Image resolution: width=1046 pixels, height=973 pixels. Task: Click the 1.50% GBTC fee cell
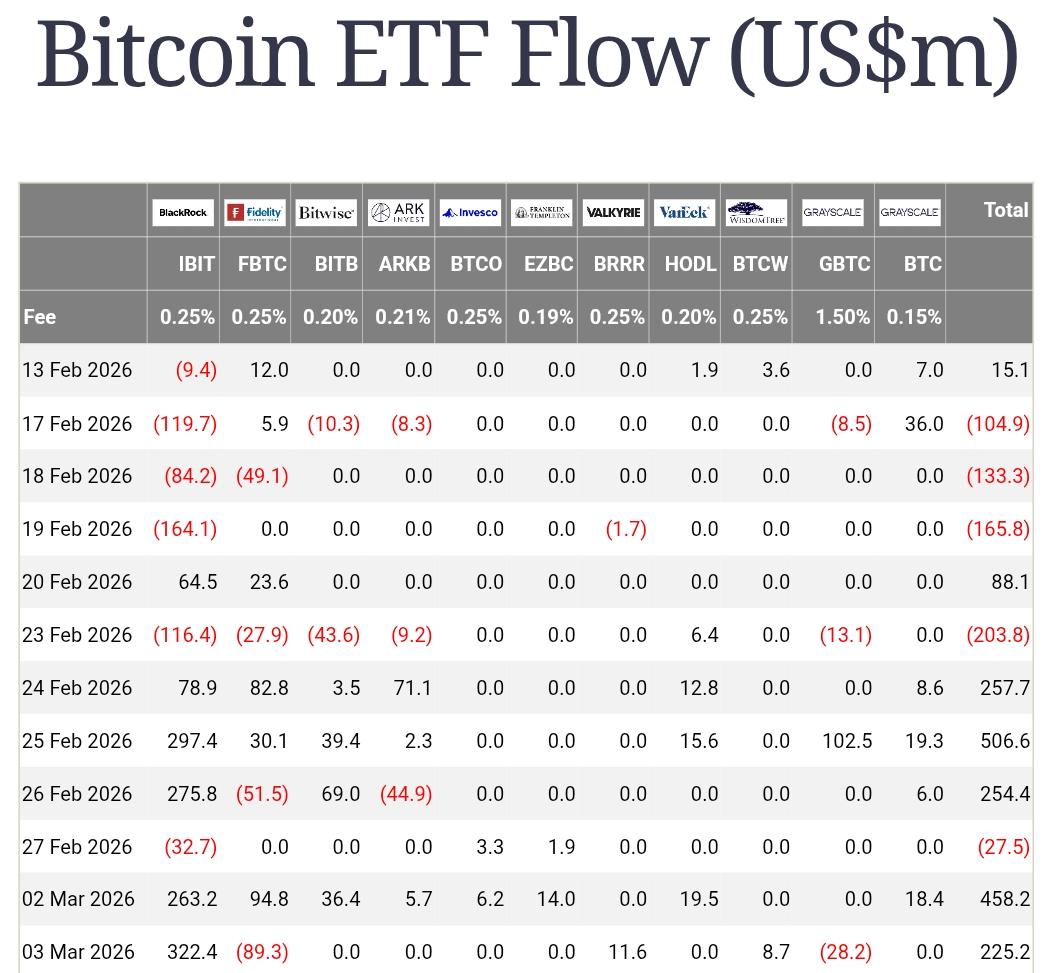click(x=842, y=317)
